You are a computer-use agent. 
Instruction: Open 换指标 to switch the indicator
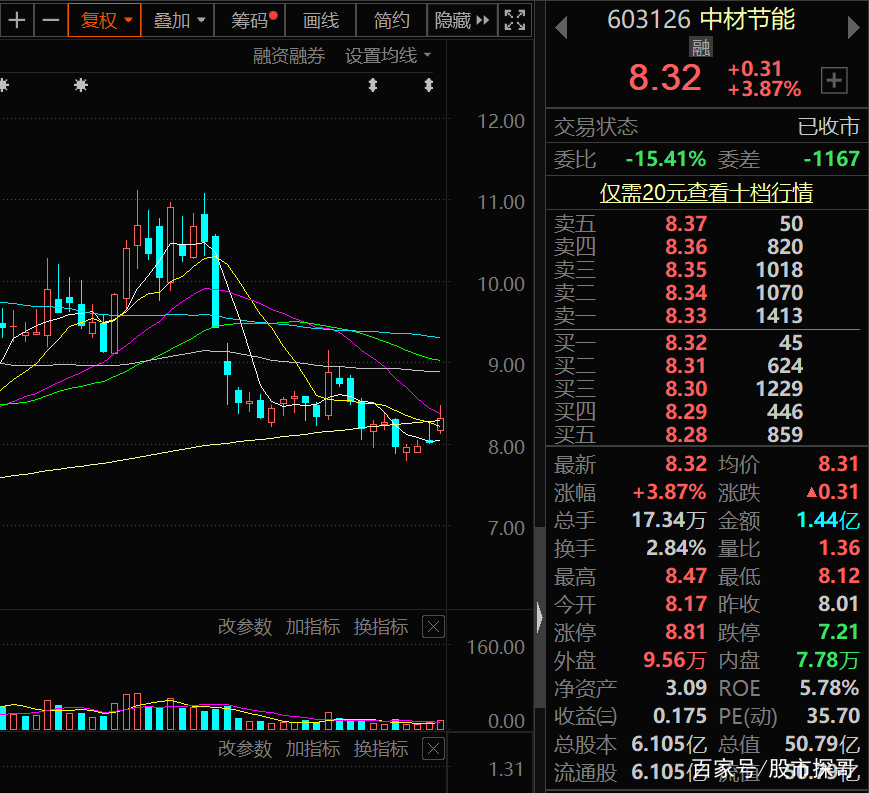381,627
